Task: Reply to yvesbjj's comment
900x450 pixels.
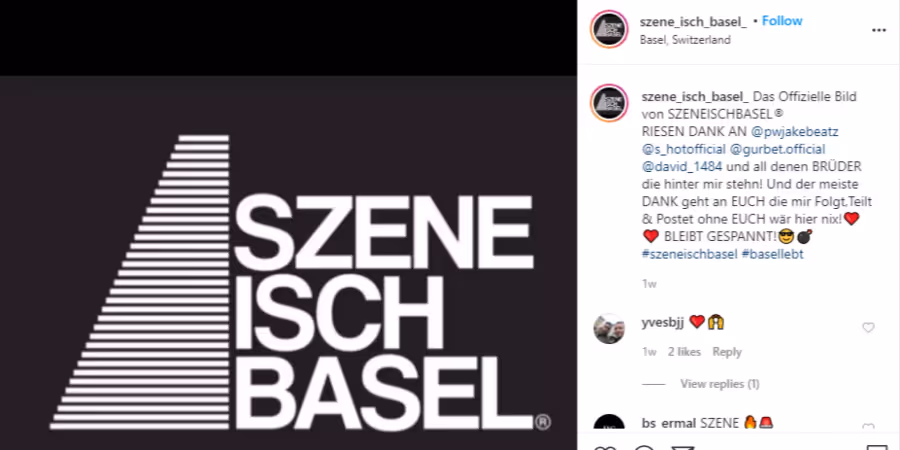Action: tap(727, 352)
